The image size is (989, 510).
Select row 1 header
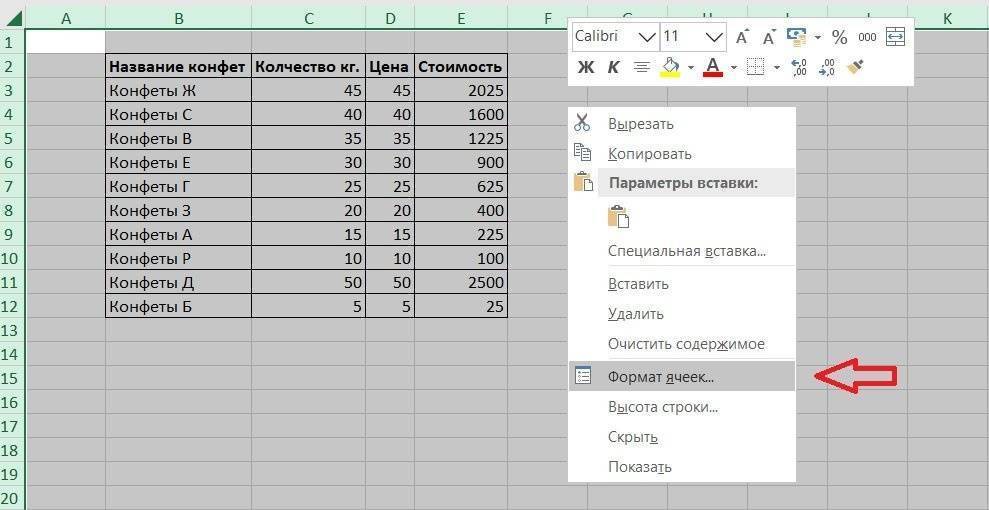(x=13, y=42)
